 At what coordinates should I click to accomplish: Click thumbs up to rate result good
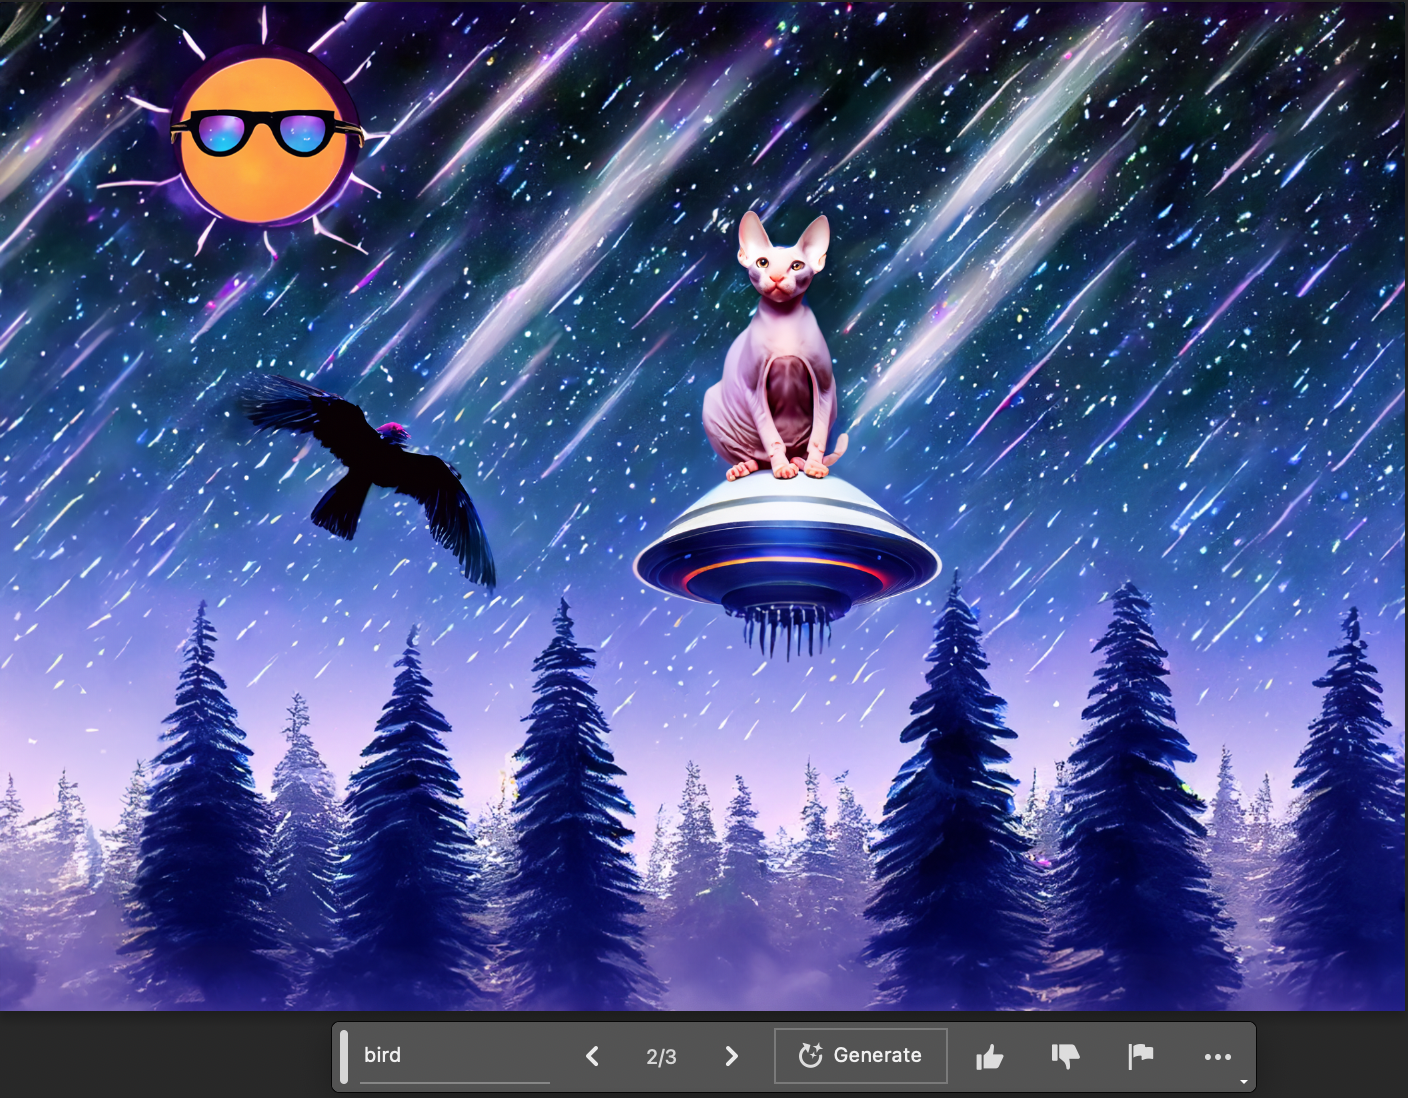pos(990,1057)
